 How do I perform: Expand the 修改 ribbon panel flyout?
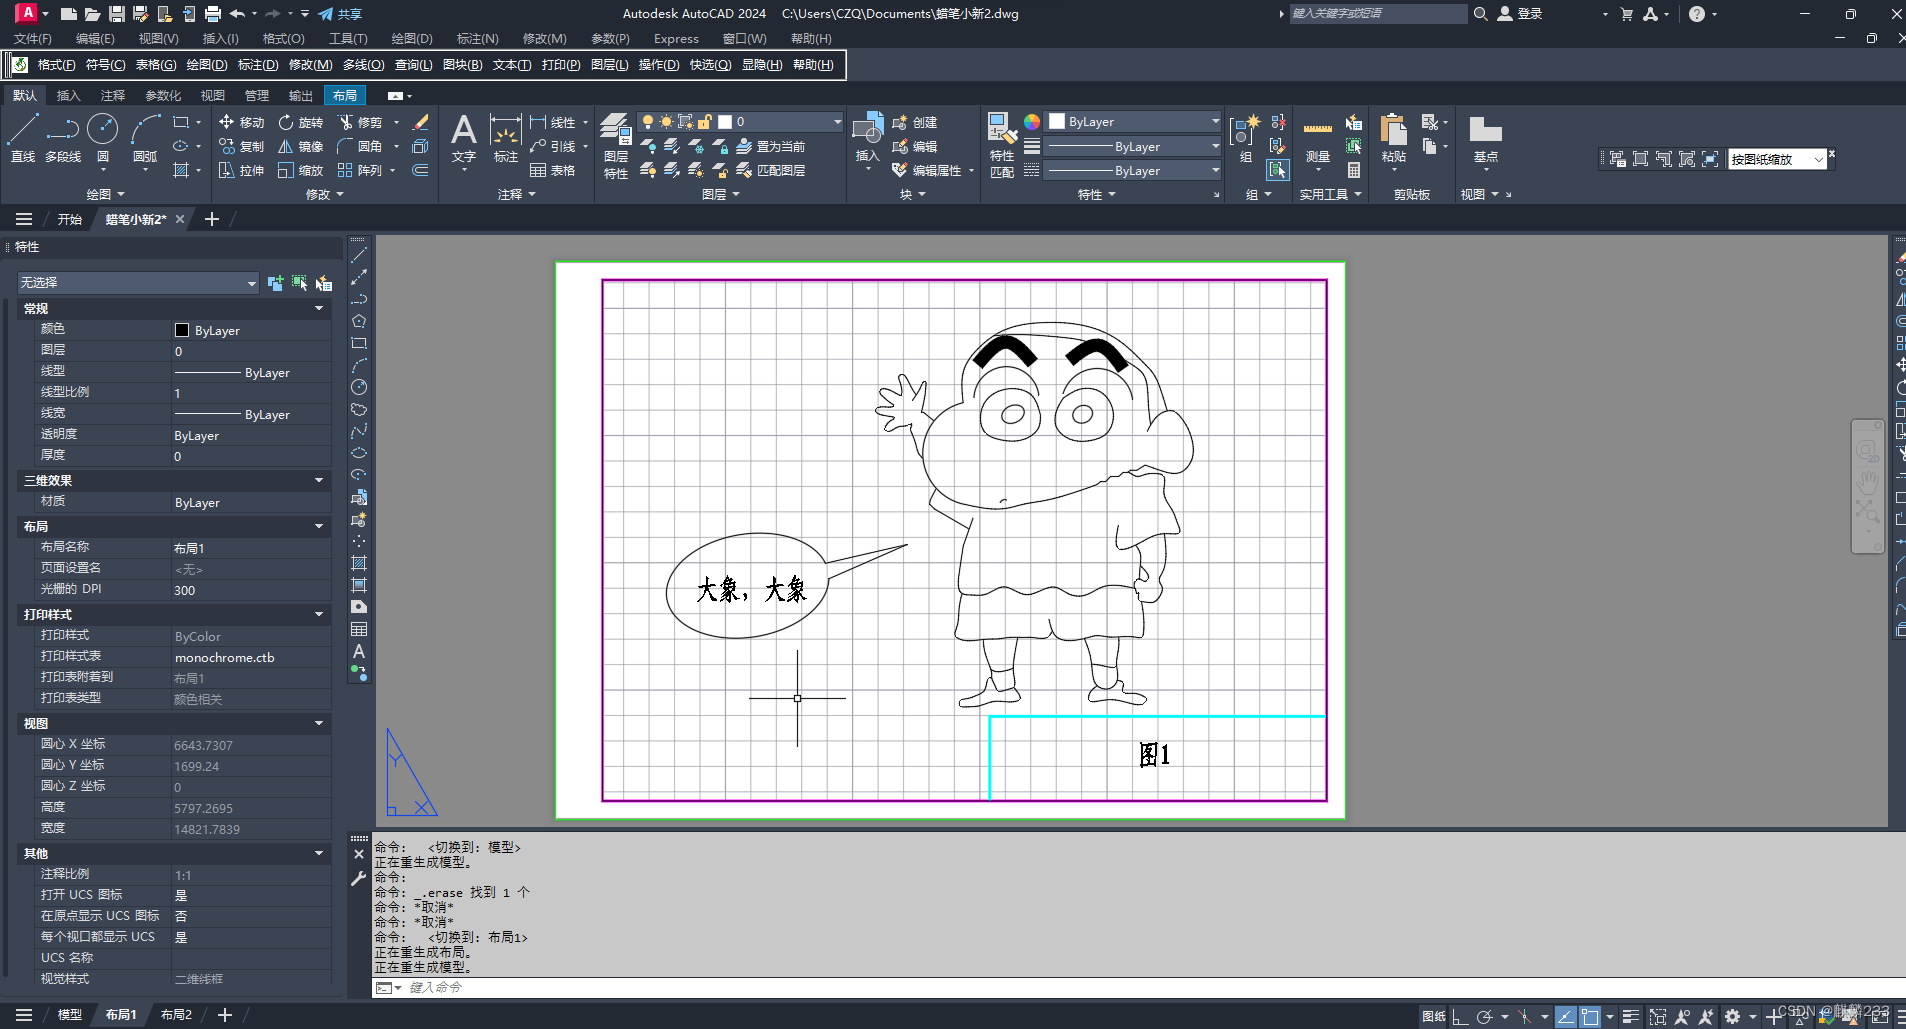325,194
